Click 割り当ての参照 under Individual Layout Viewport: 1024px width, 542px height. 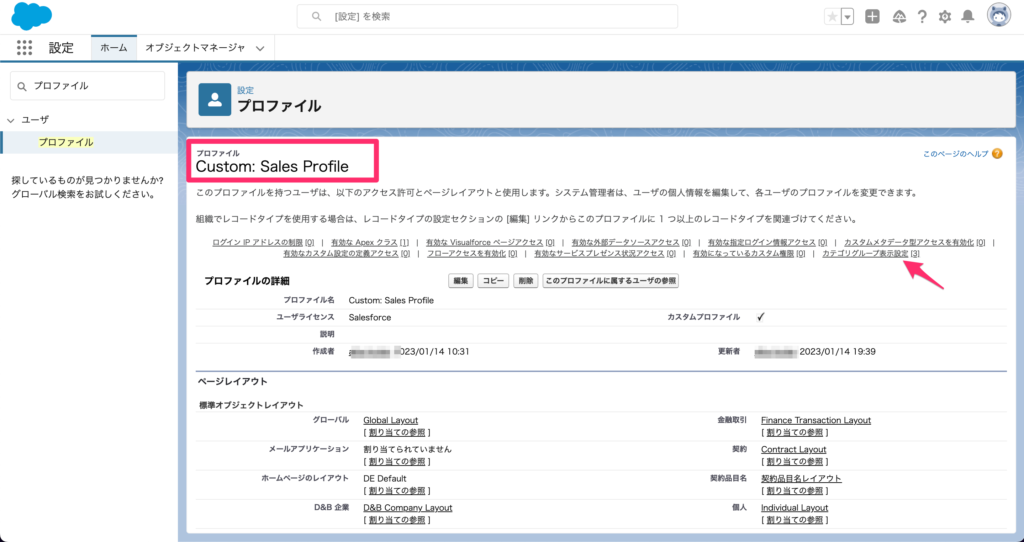pos(794,520)
